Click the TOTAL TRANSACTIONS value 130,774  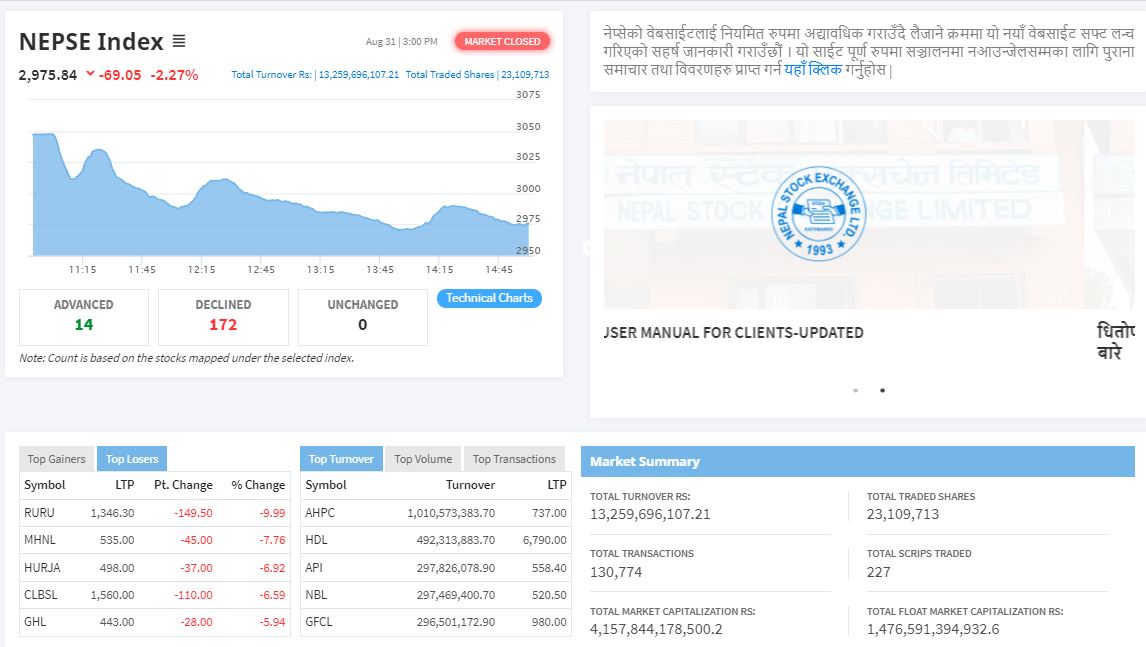coord(616,572)
